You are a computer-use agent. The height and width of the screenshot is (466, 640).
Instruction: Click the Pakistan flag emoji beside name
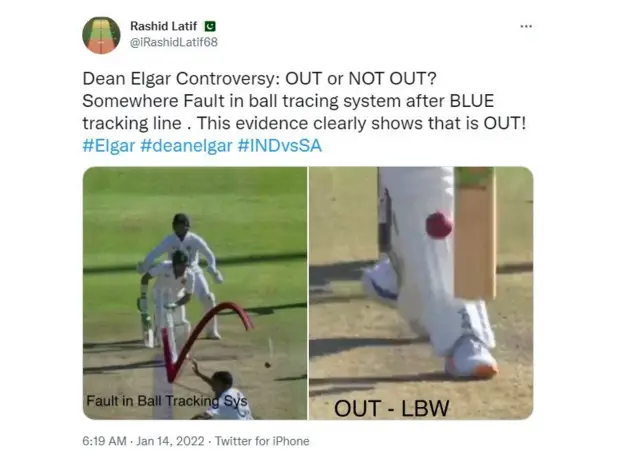tap(210, 27)
